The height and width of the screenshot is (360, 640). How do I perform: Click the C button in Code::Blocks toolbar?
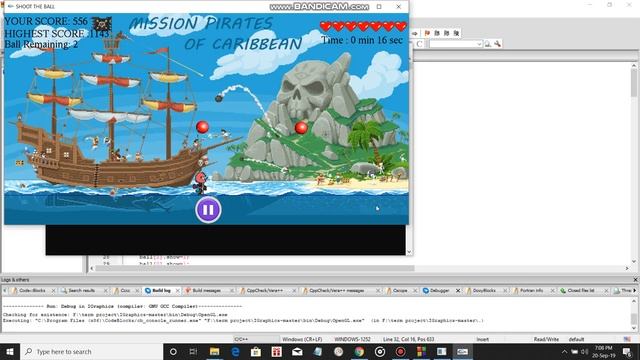(419, 44)
